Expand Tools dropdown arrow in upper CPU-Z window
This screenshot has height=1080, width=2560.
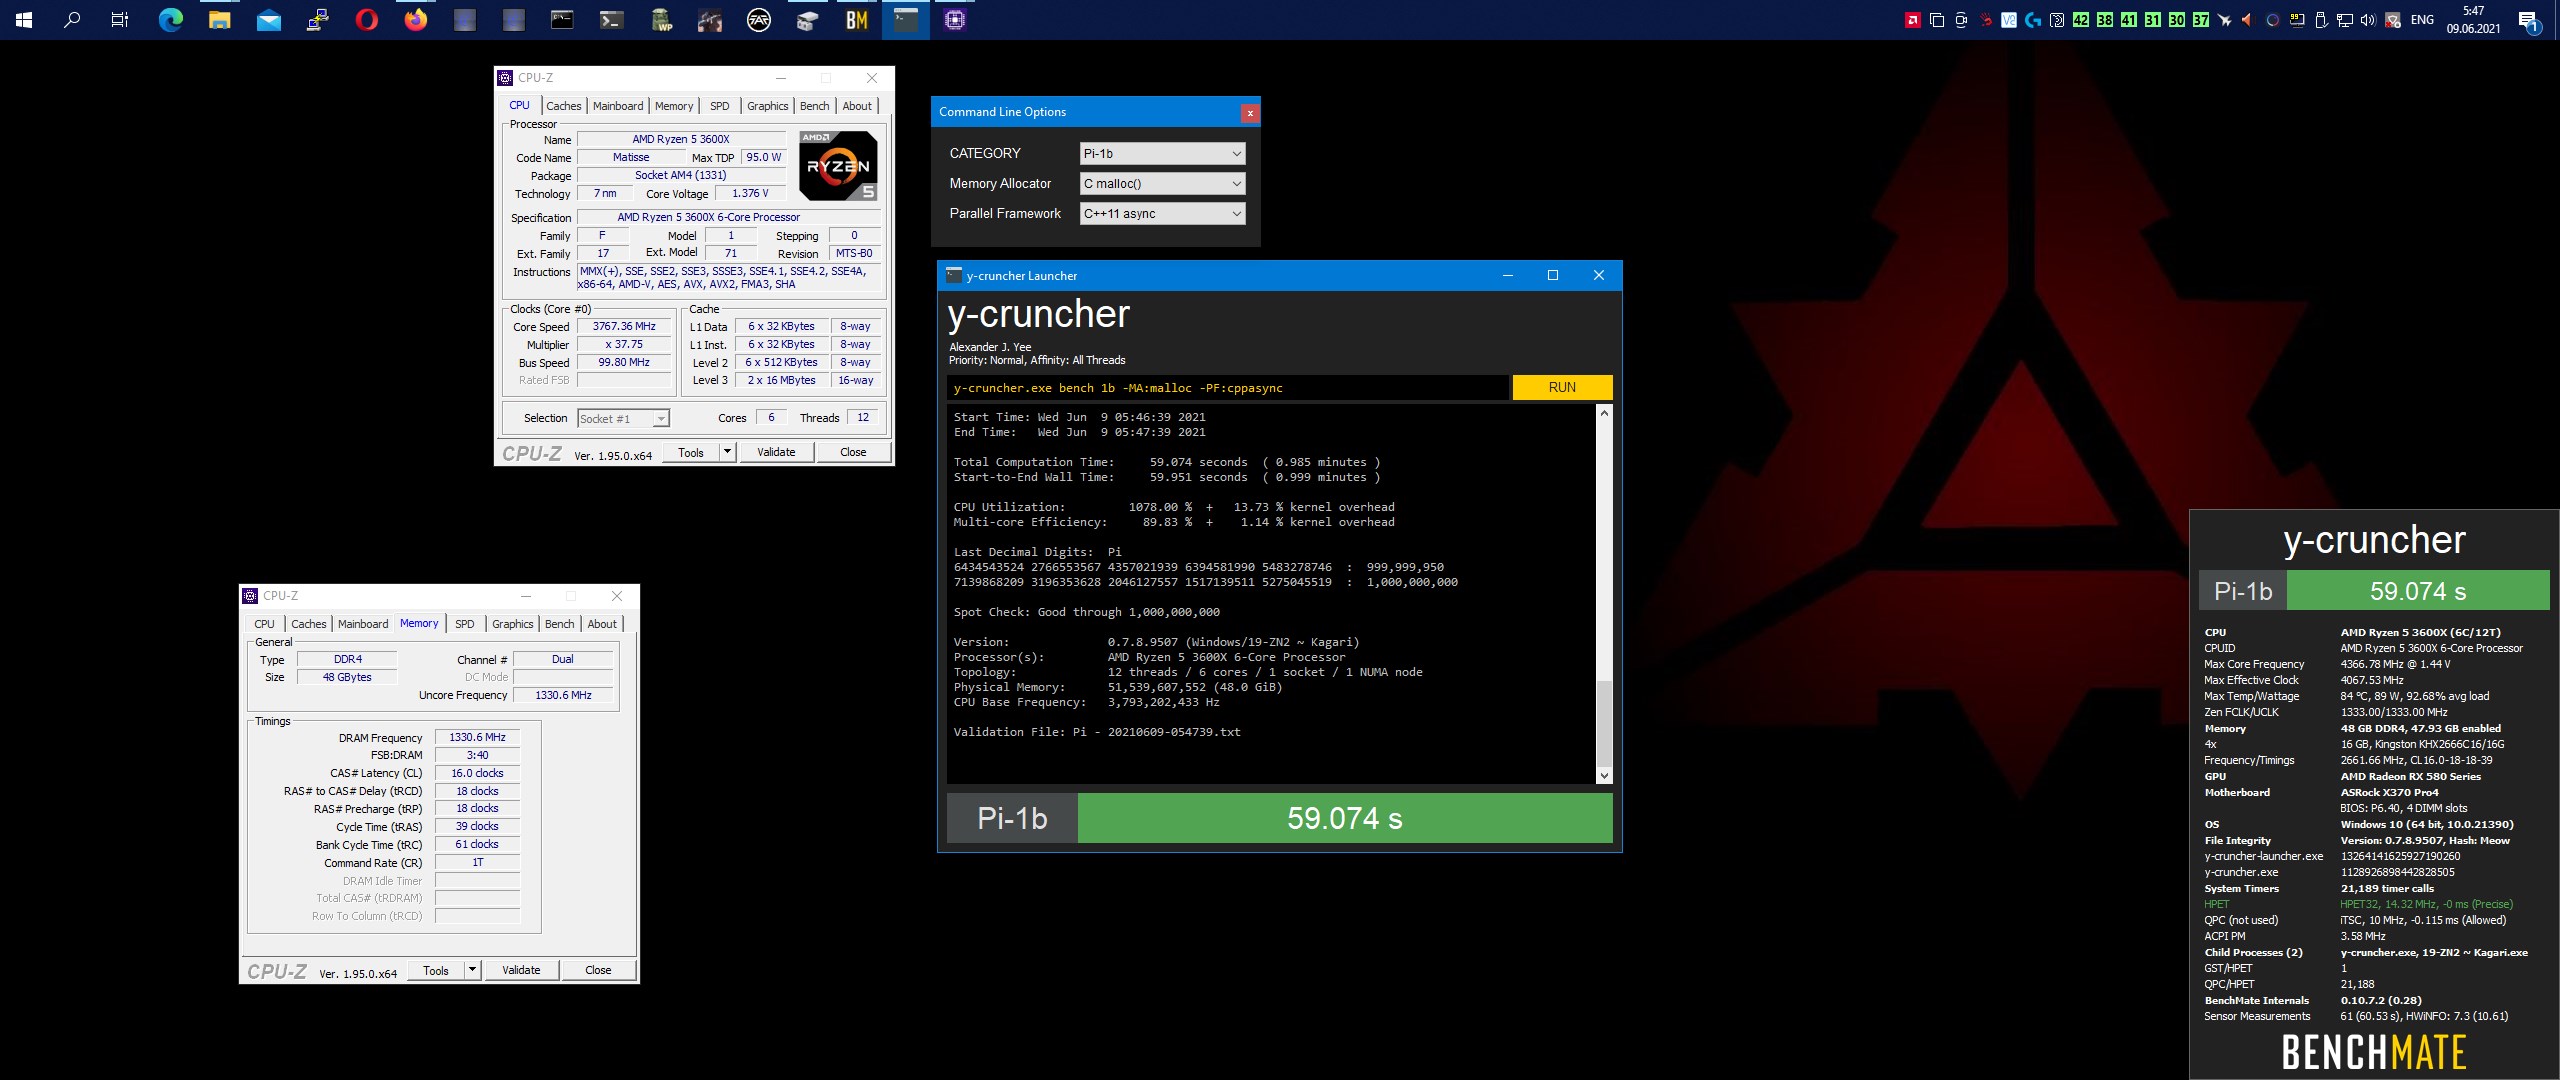[728, 452]
